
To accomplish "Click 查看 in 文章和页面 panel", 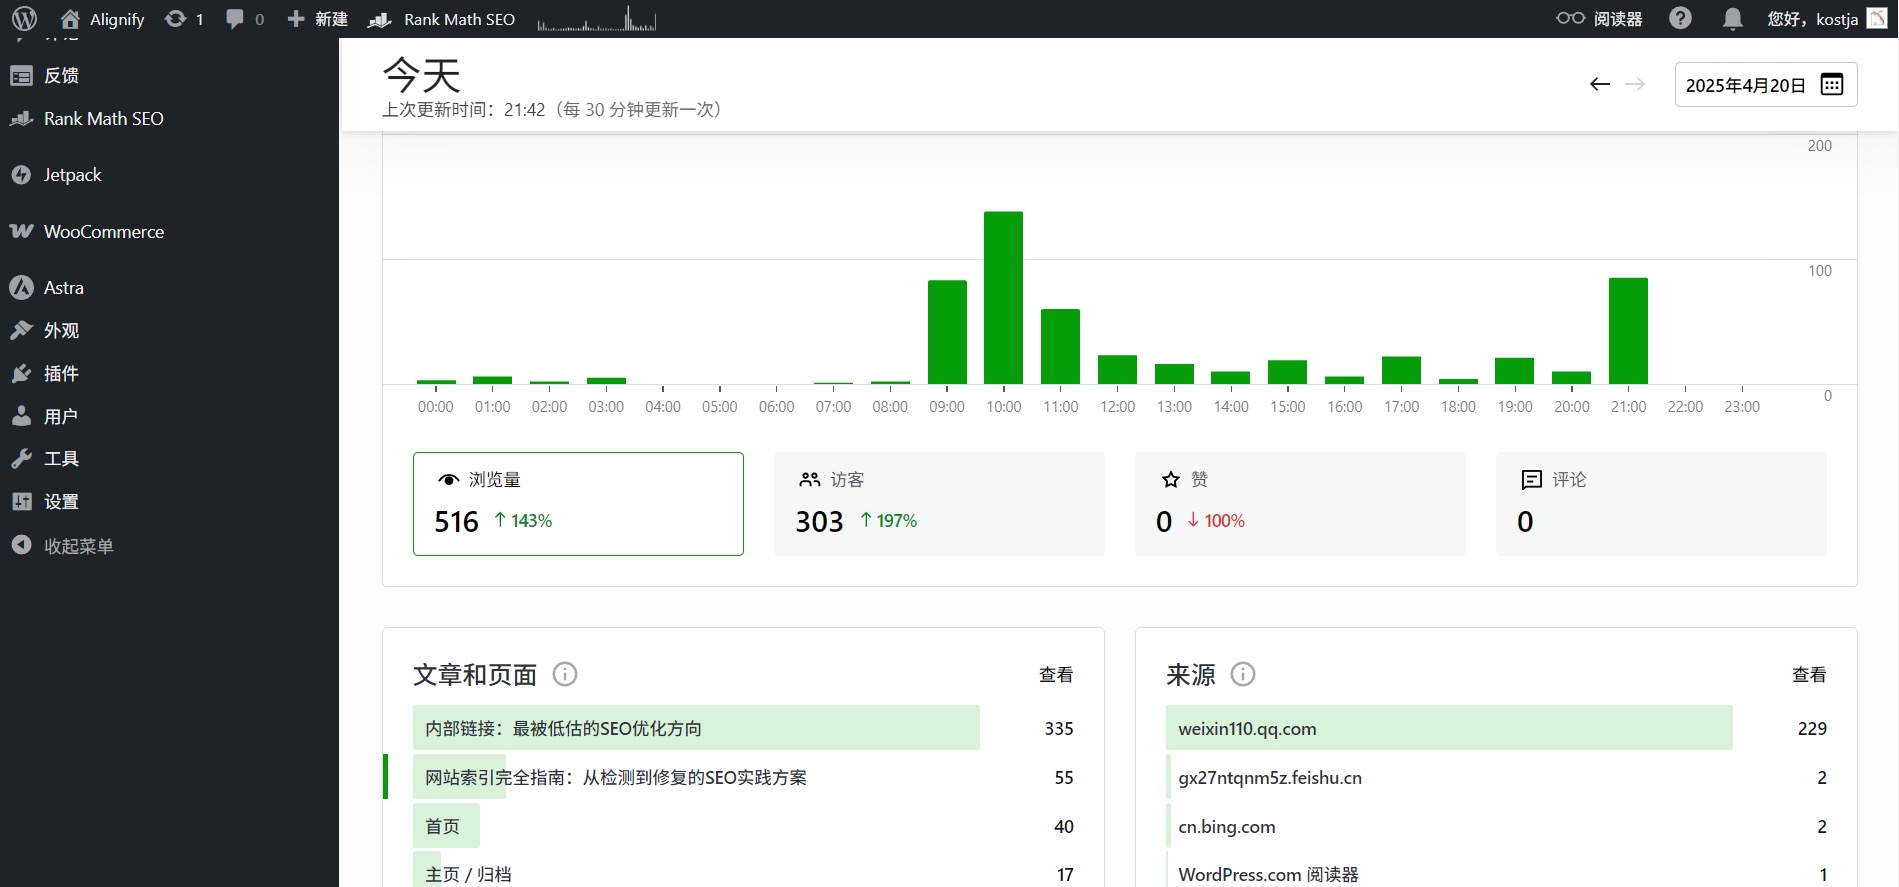I will (1056, 675).
